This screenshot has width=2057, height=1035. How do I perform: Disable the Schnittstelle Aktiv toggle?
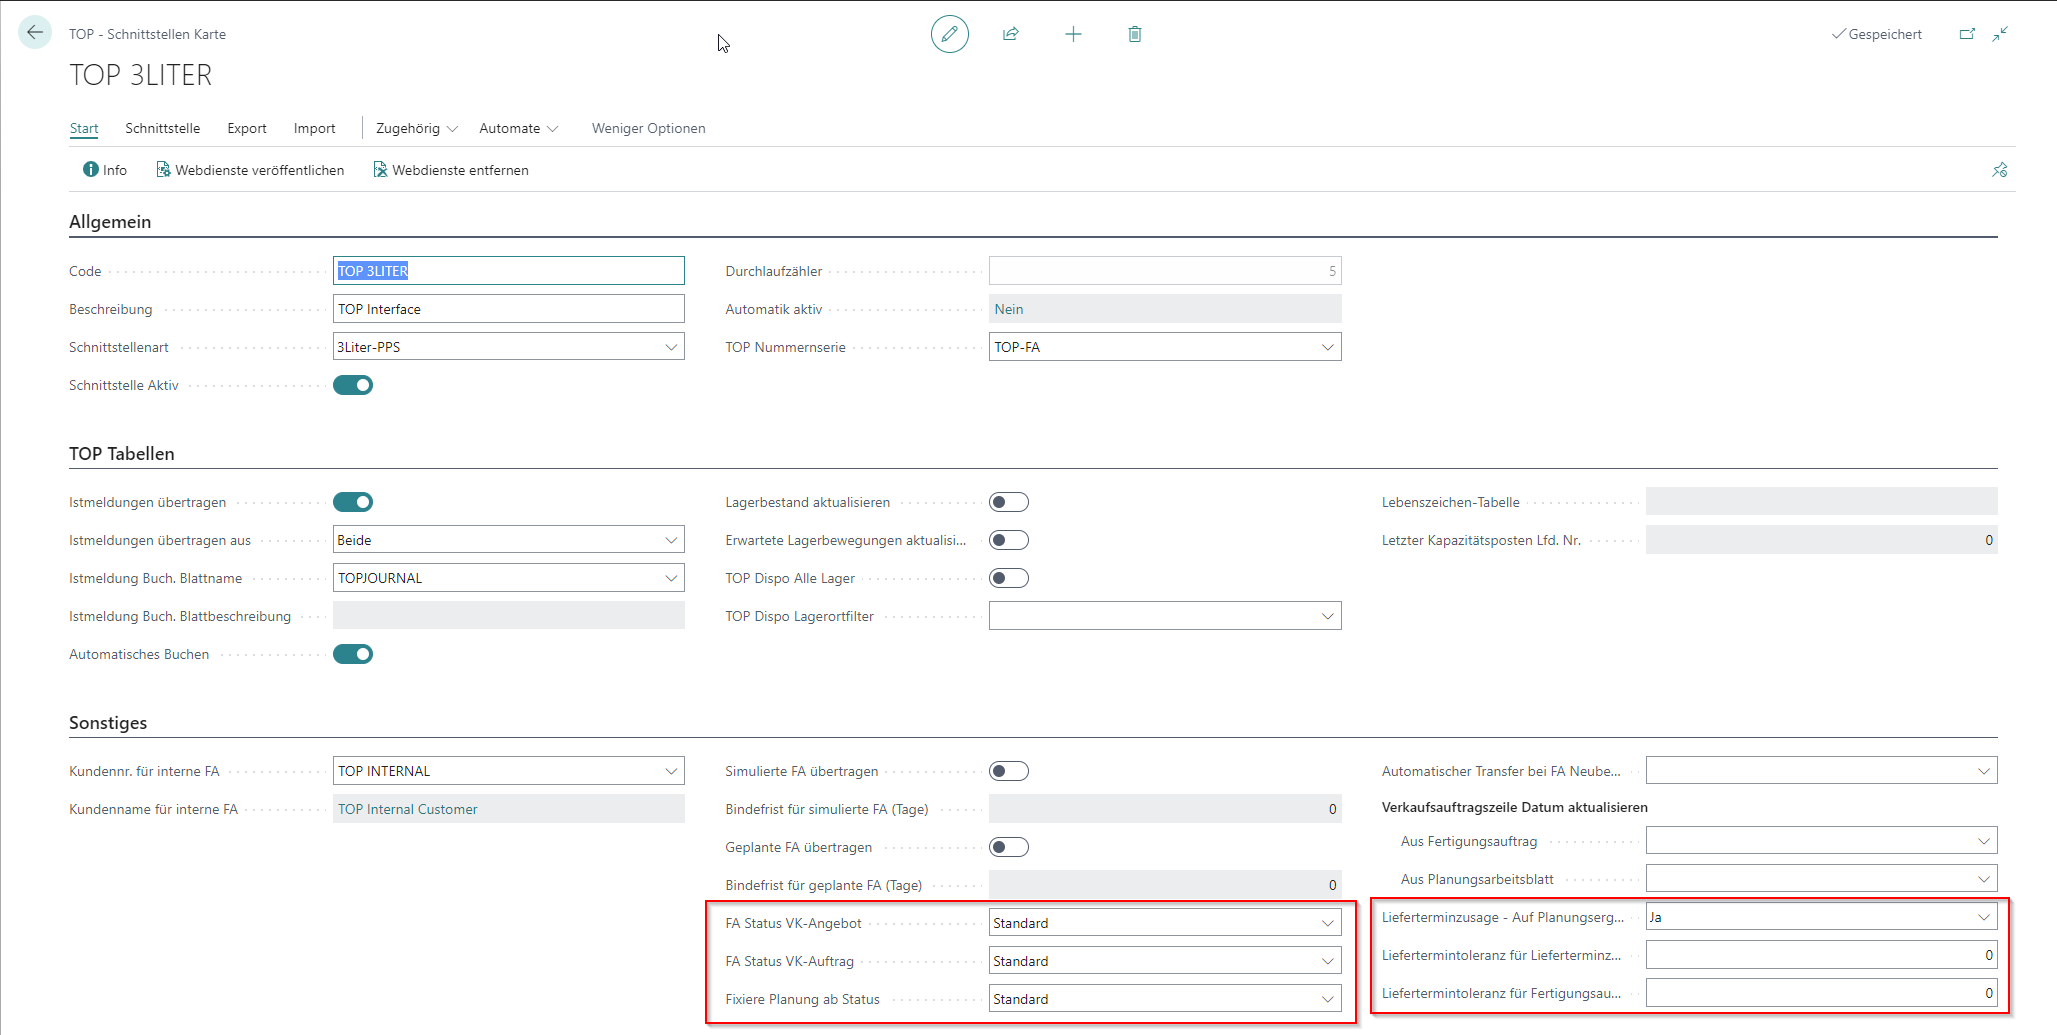(353, 385)
